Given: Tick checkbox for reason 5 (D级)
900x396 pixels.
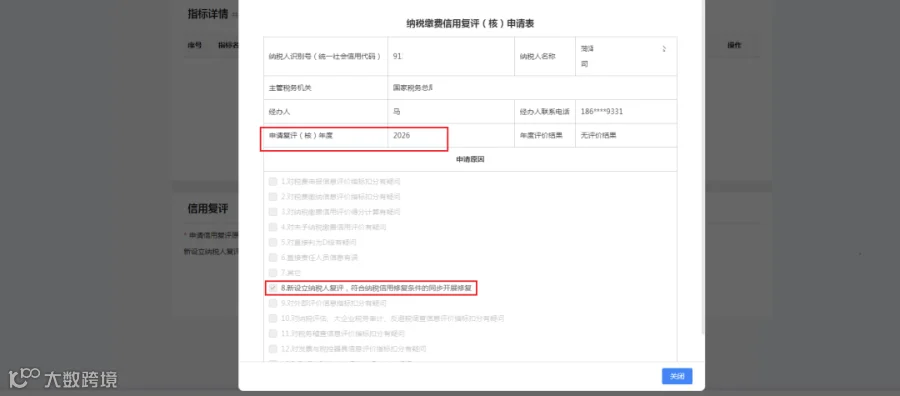Looking at the screenshot, I should pos(273,242).
